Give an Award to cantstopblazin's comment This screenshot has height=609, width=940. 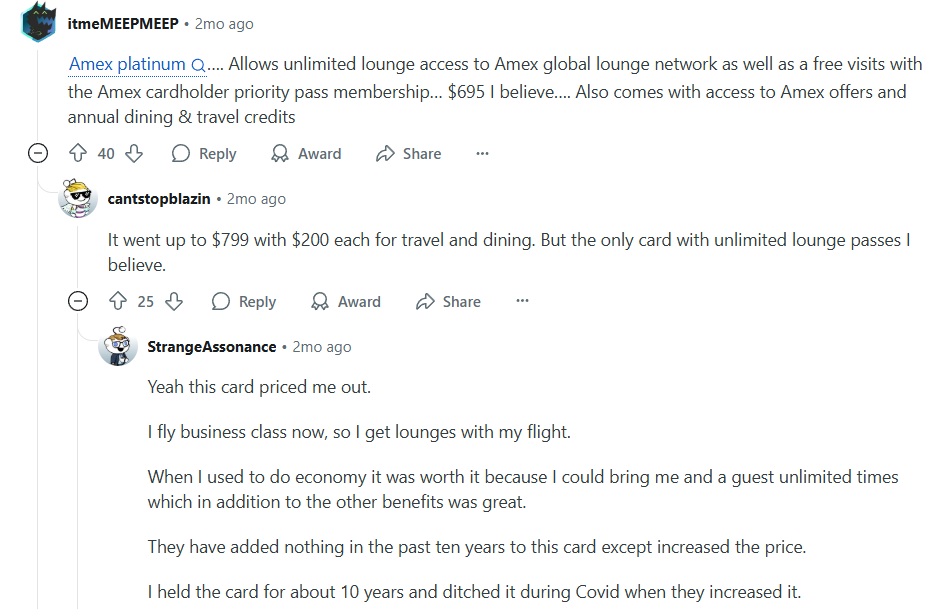pyautogui.click(x=346, y=301)
